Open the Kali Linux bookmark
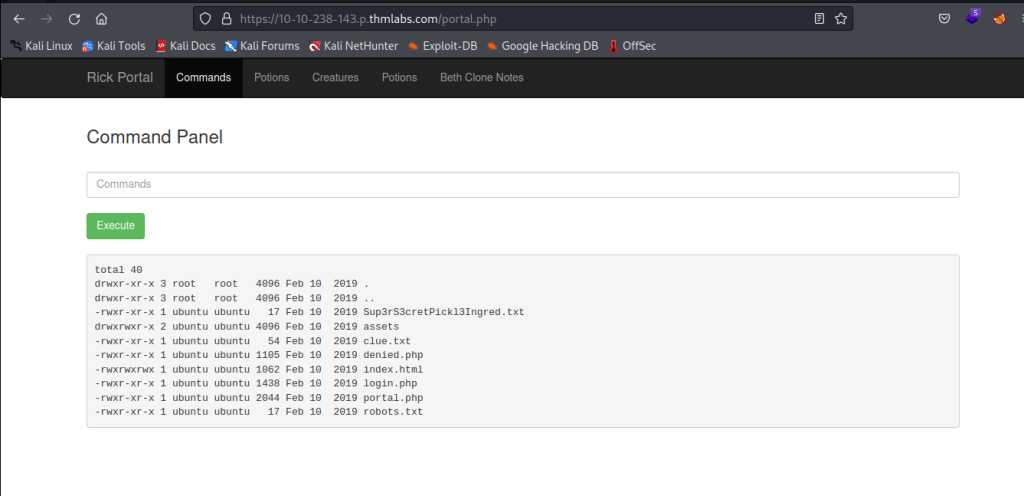The image size is (1024, 496). (x=41, y=45)
